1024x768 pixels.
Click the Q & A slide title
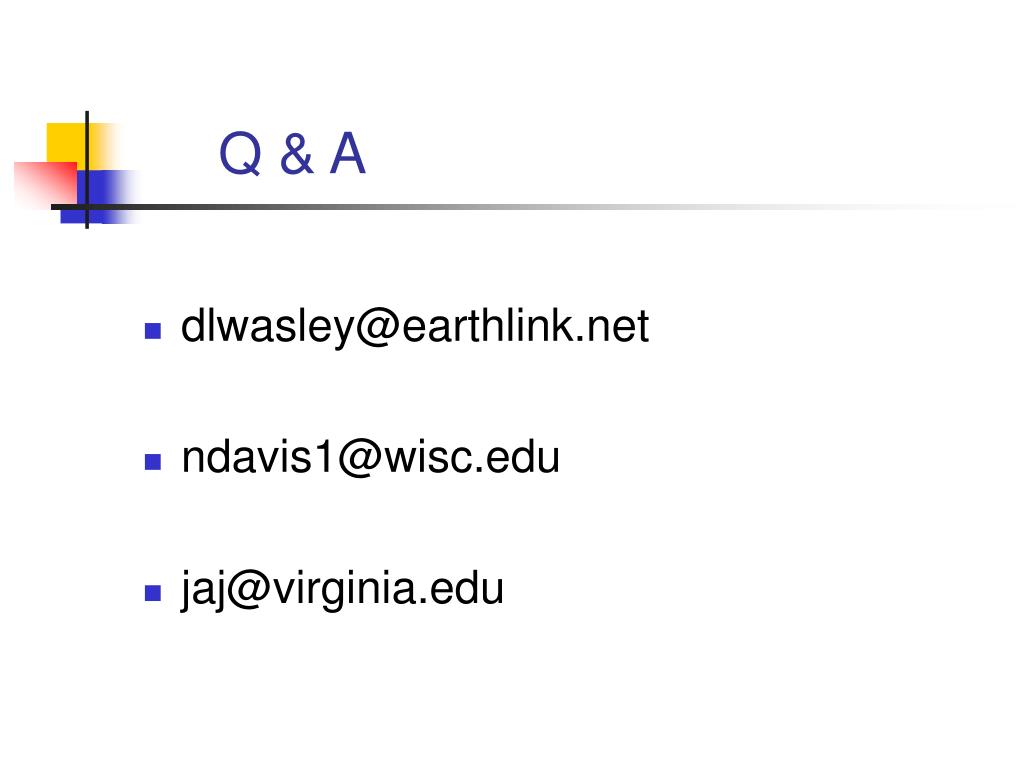pos(292,154)
